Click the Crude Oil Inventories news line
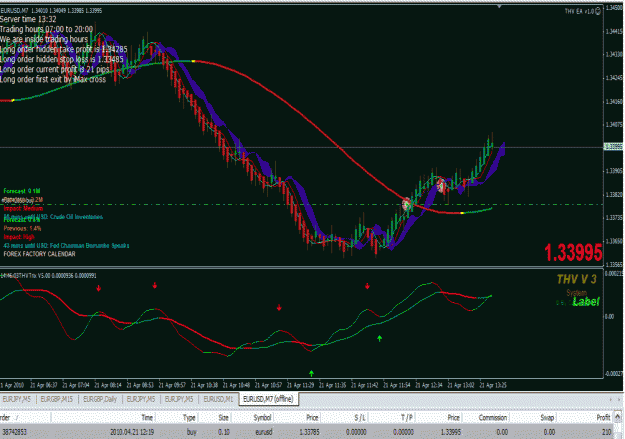625x439 pixels. 53,217
